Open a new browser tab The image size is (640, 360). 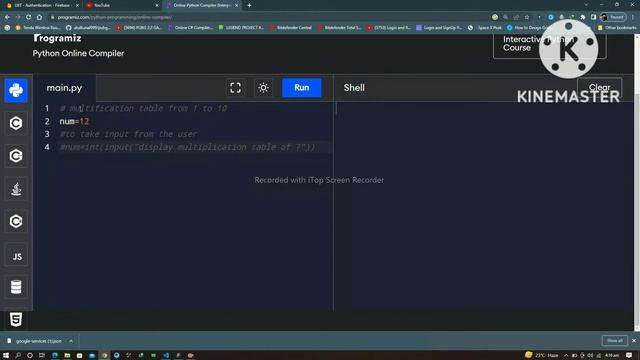249,5
